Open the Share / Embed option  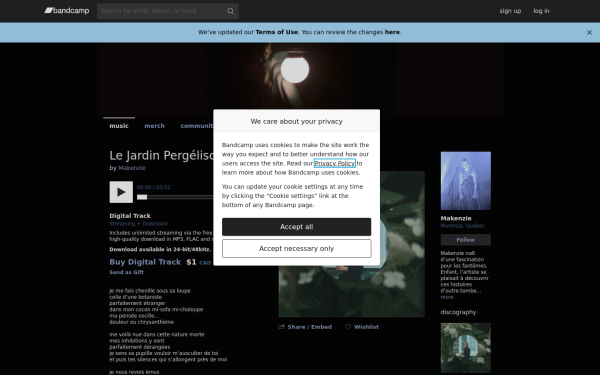[309, 327]
